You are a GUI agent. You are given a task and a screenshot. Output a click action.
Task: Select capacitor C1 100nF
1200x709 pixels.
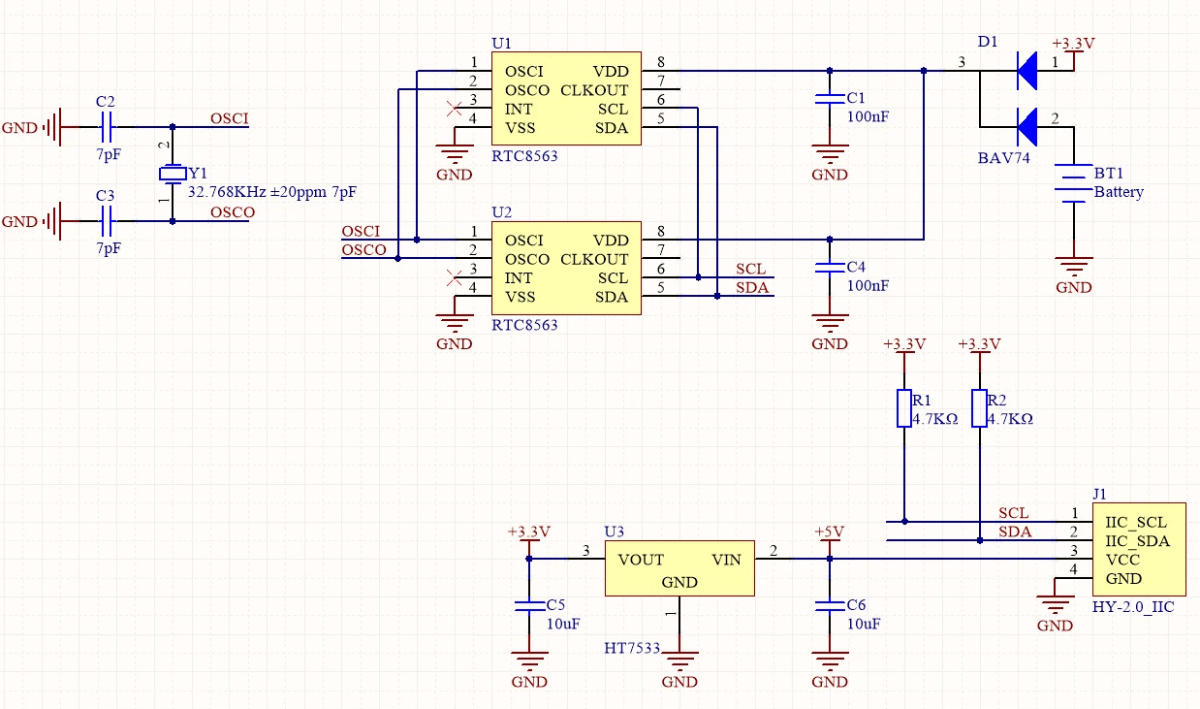click(829, 99)
